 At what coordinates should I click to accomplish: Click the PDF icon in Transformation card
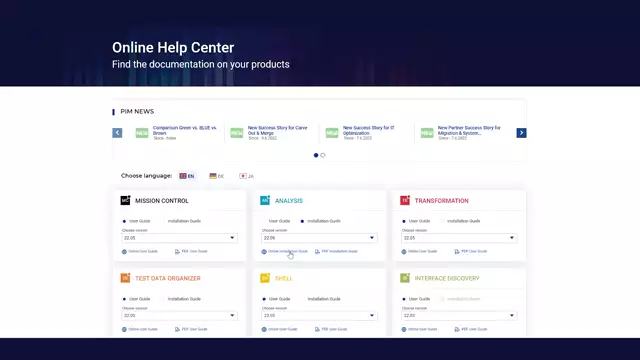(457, 251)
